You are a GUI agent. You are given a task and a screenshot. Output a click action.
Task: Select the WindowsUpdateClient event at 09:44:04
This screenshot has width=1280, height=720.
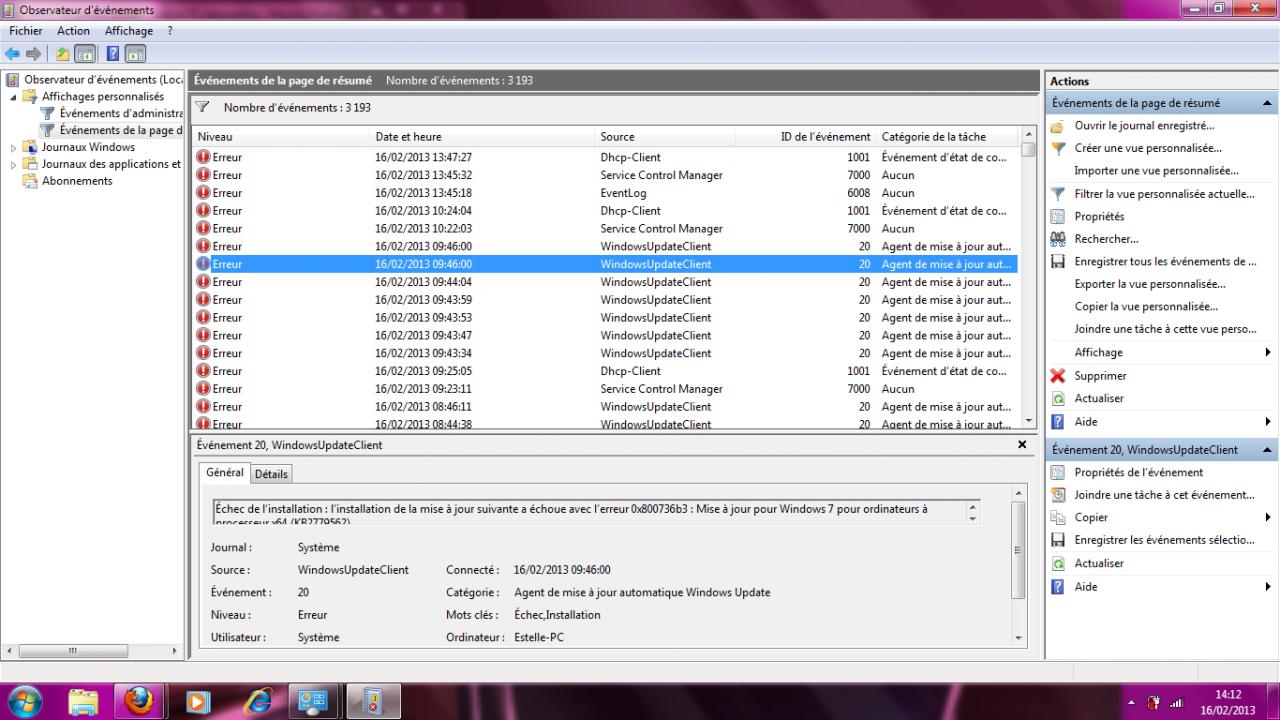pos(606,282)
